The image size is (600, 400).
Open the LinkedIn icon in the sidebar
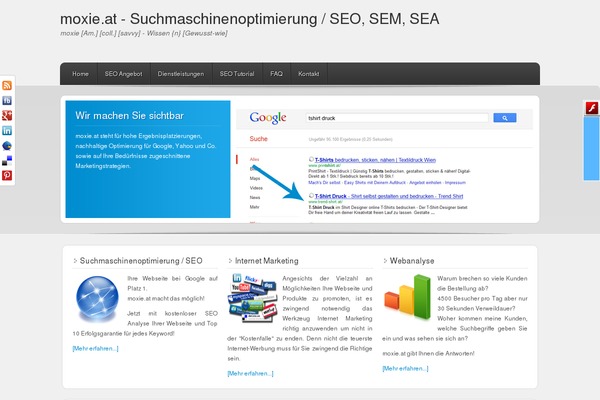[x=7, y=131]
